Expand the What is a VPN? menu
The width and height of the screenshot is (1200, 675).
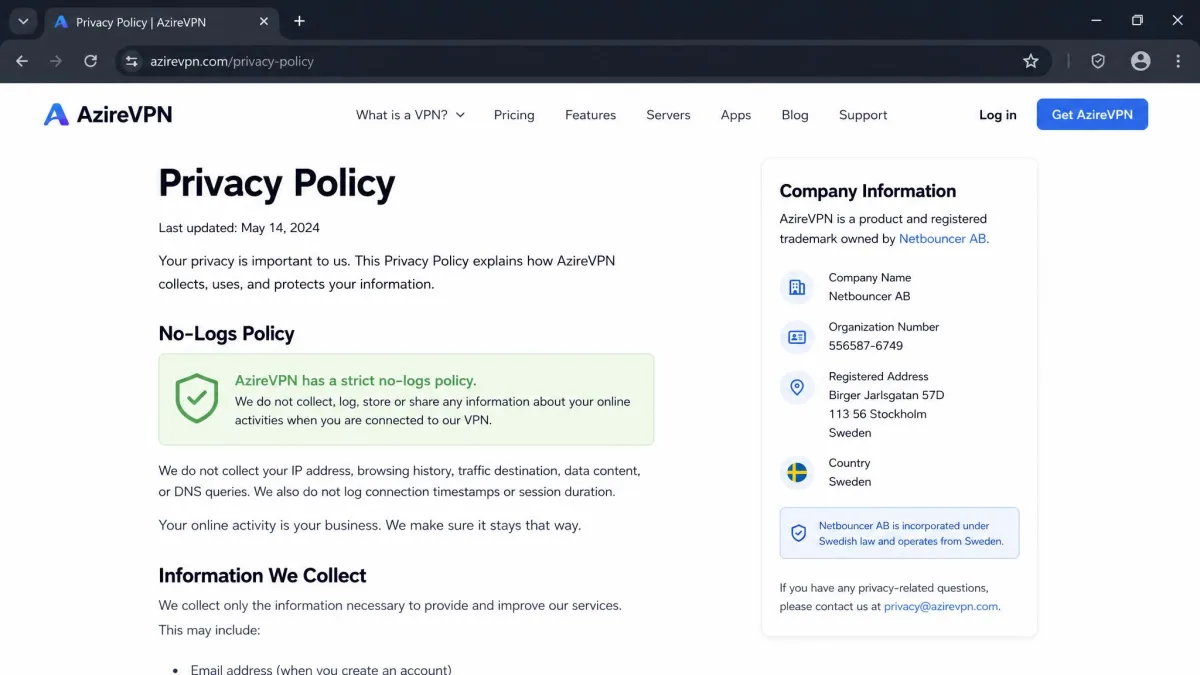coord(410,115)
